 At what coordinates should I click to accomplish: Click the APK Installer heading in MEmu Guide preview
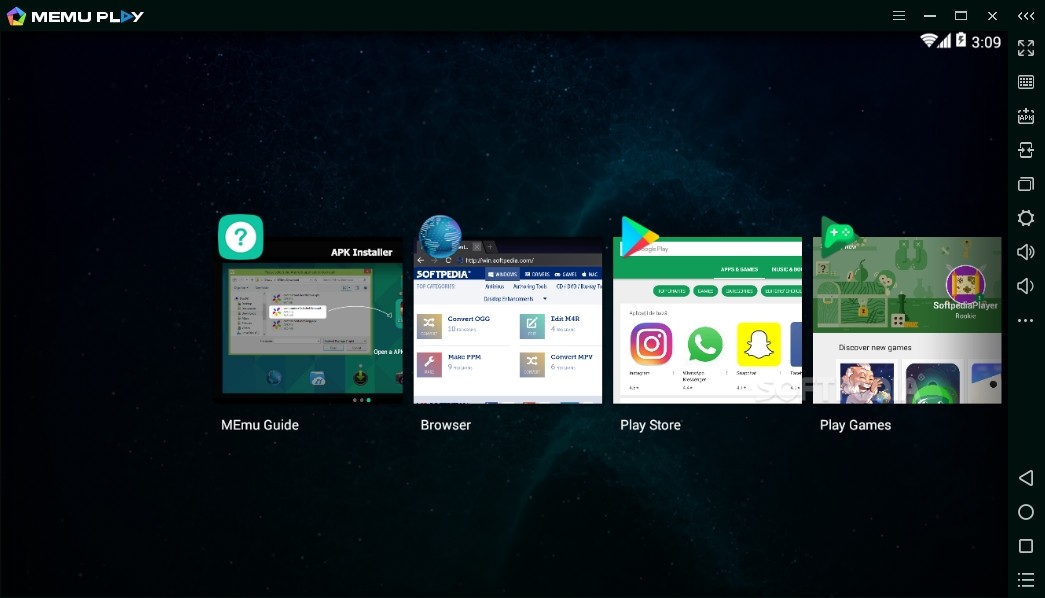(361, 252)
